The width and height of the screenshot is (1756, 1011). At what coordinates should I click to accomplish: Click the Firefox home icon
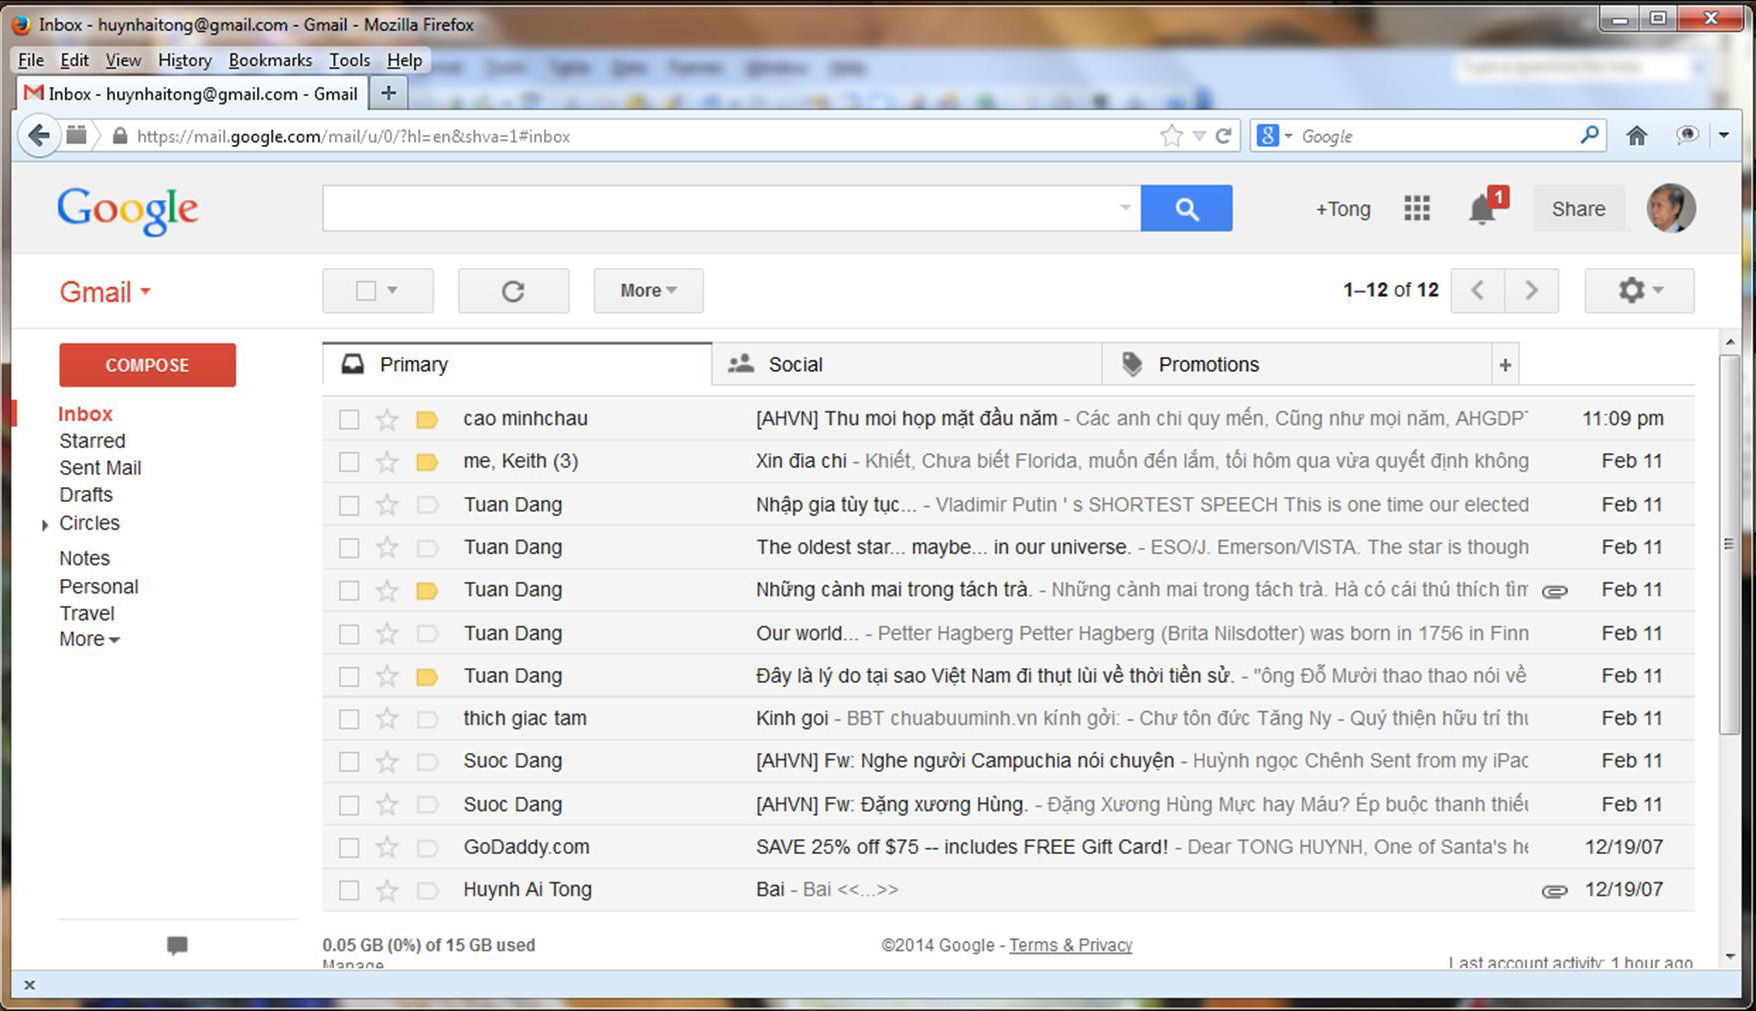tap(1636, 136)
